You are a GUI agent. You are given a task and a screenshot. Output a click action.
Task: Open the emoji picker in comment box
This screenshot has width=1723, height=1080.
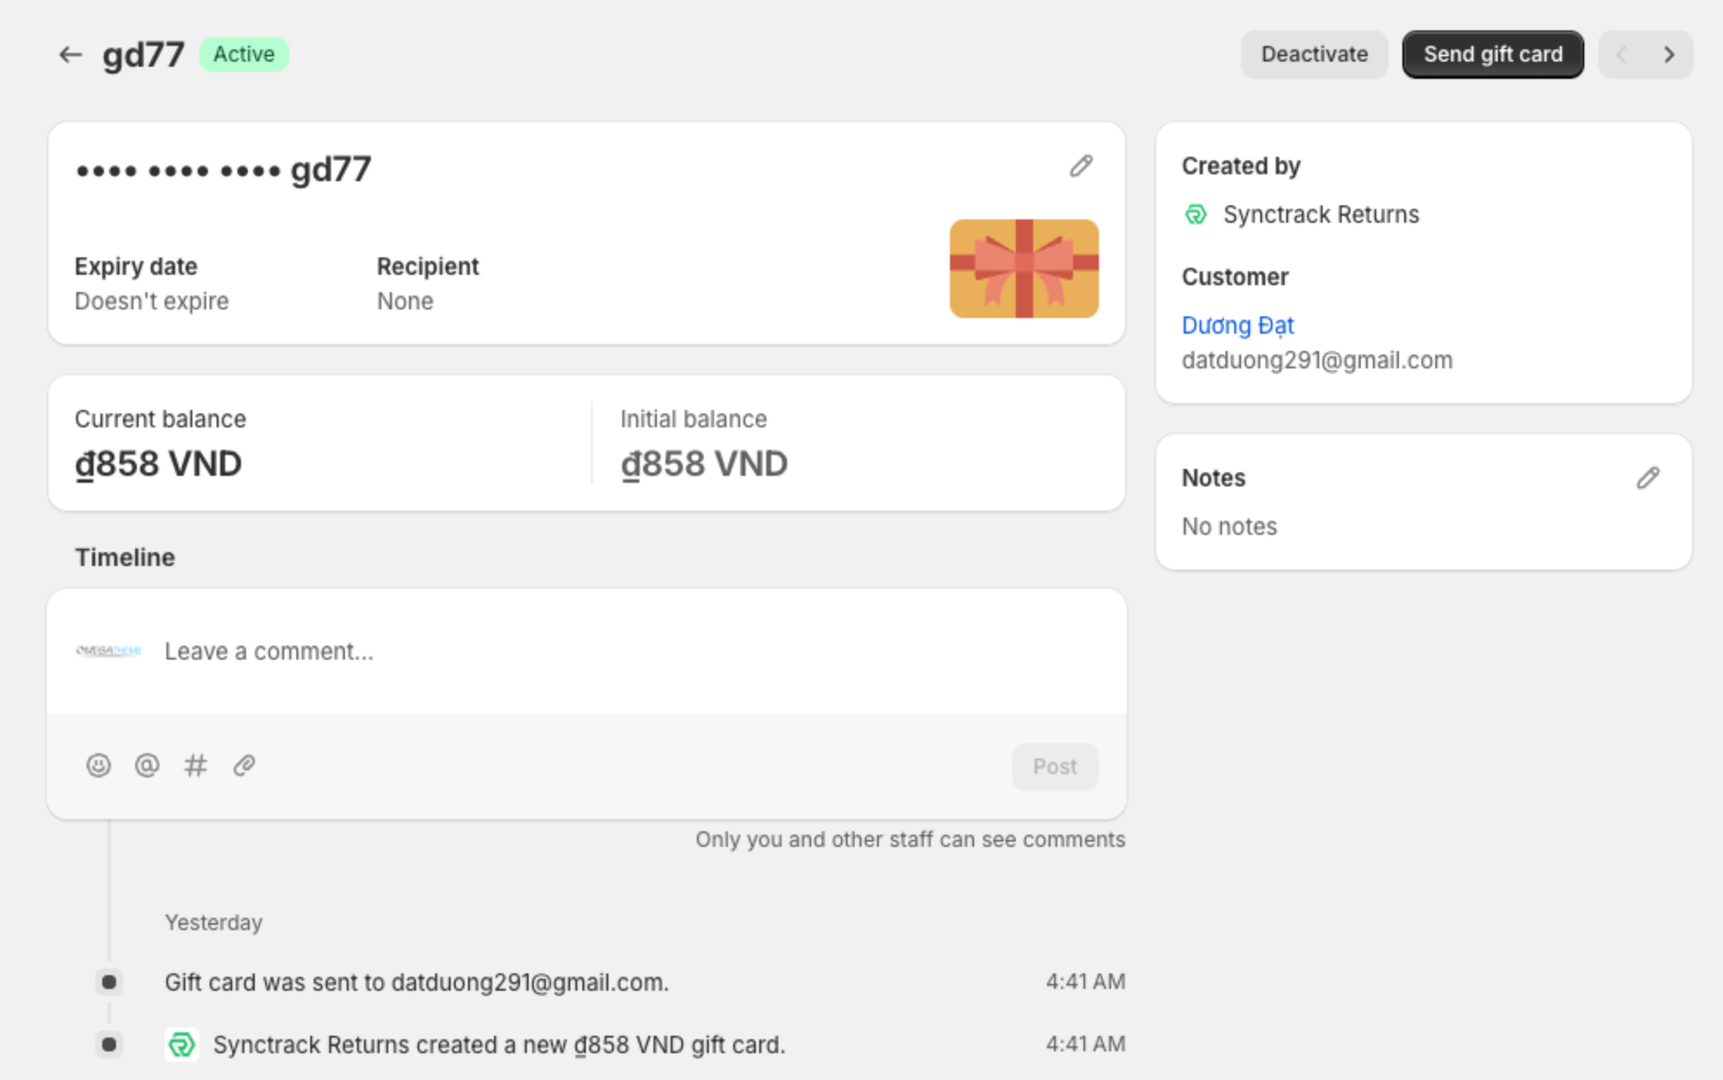coord(98,766)
